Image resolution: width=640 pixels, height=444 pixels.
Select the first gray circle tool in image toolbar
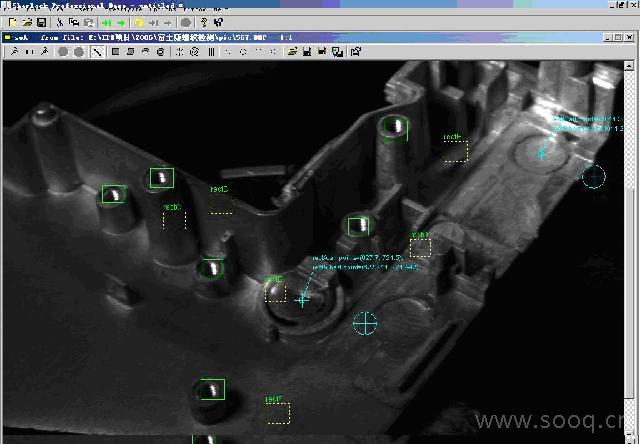pos(63,51)
